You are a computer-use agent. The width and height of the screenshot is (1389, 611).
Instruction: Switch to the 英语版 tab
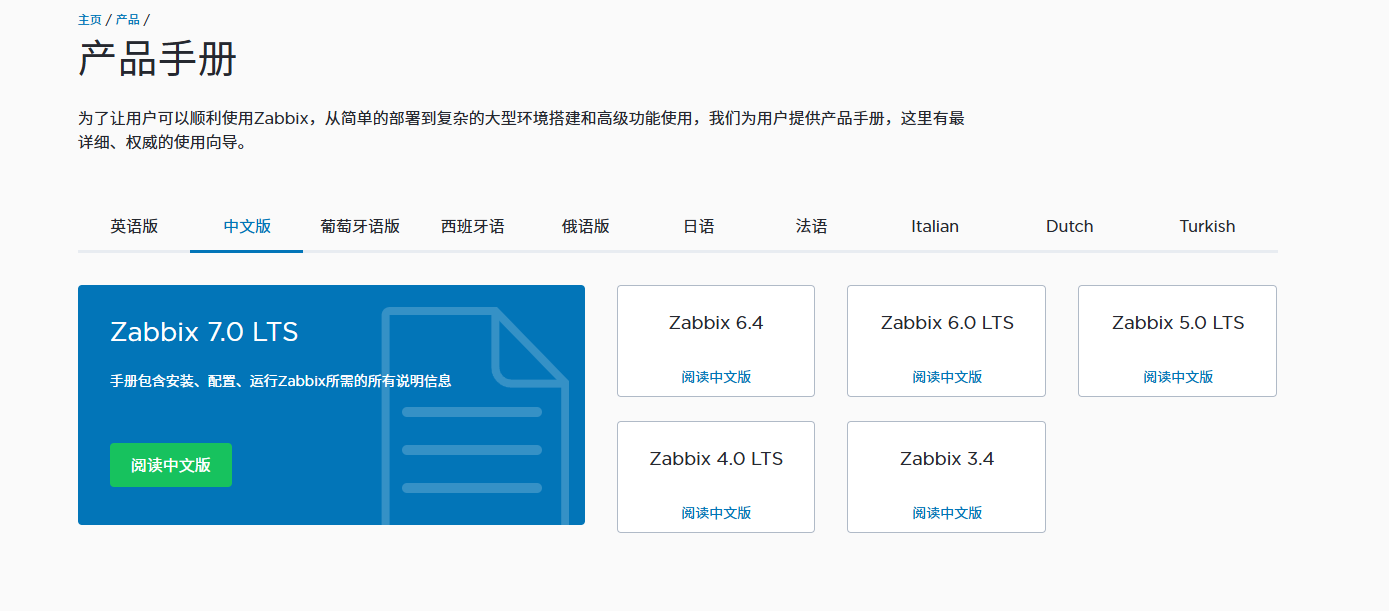[134, 226]
